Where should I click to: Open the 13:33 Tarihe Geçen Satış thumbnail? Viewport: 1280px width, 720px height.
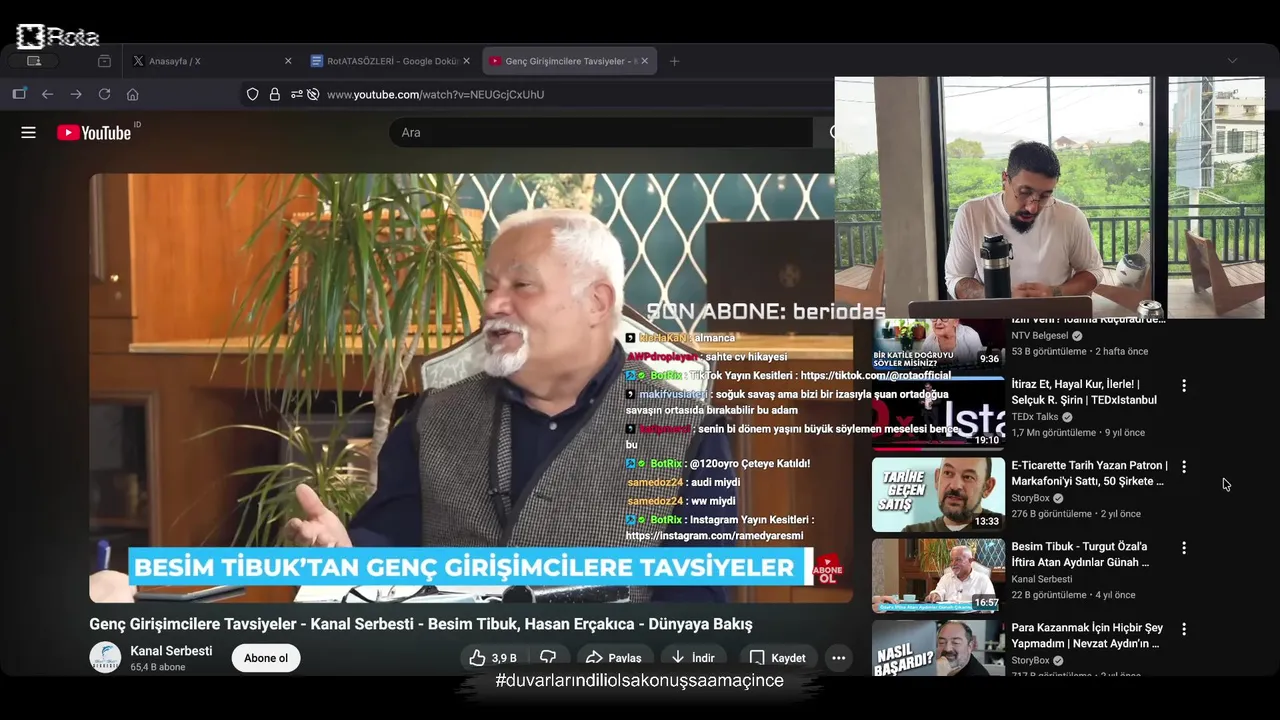click(938, 494)
